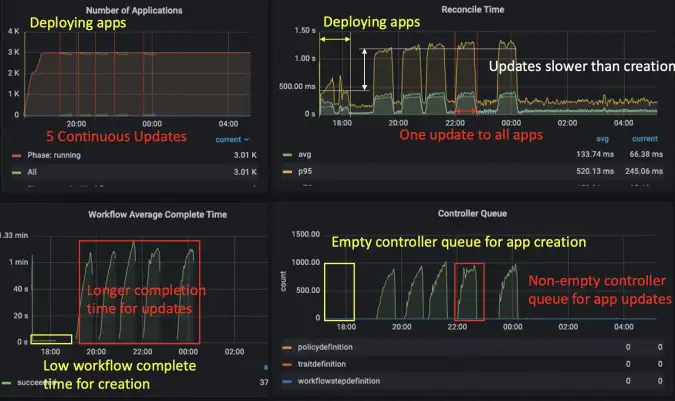This screenshot has width=675, height=401.
Task: Sort Number of Applications legend by current column
Action: 232,139
